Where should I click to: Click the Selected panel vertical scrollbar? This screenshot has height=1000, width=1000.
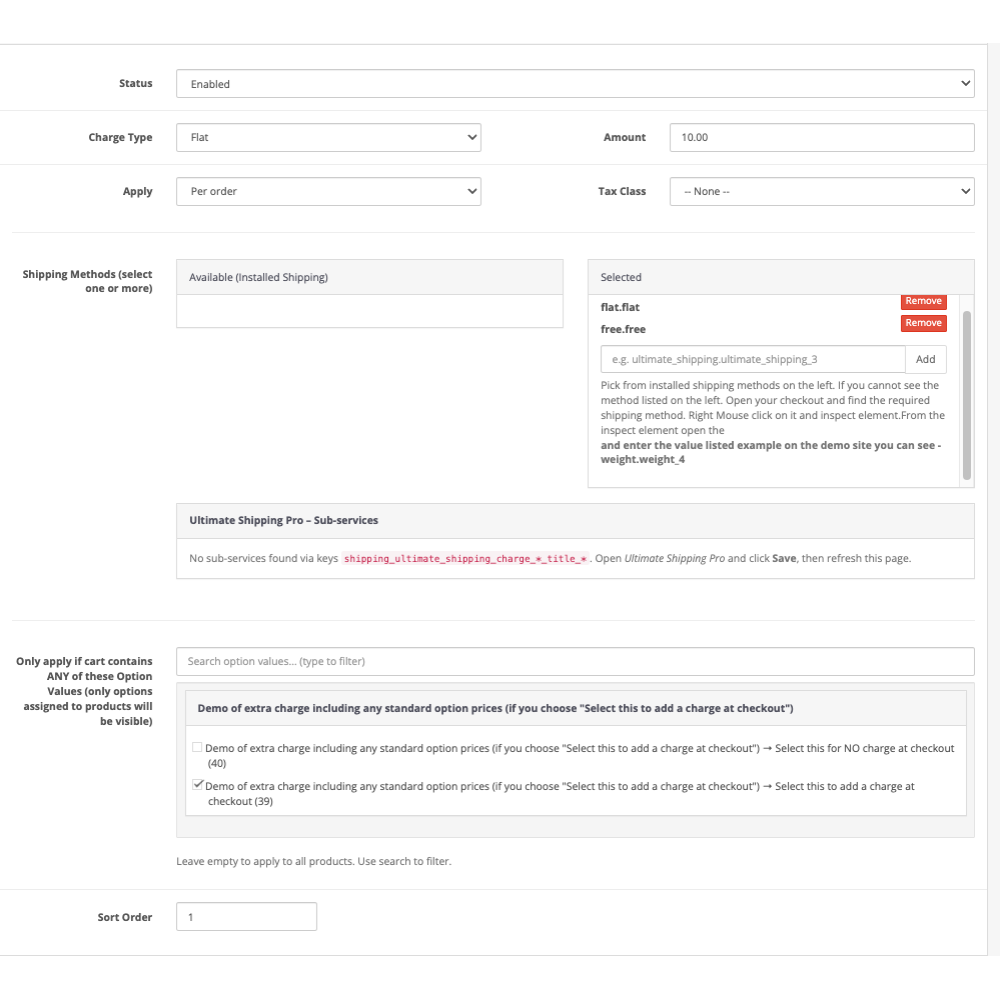coord(966,395)
